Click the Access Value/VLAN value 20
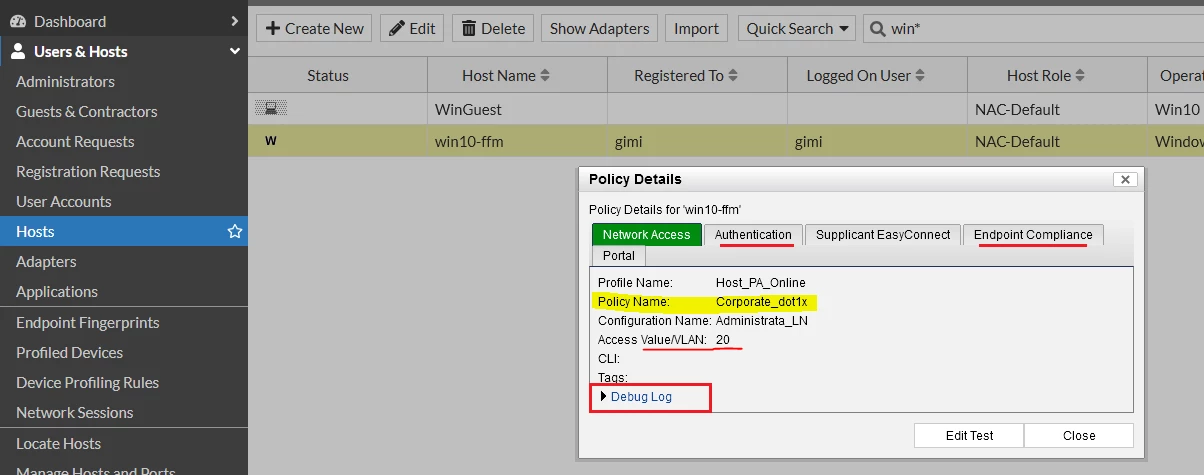This screenshot has width=1204, height=475. (723, 339)
